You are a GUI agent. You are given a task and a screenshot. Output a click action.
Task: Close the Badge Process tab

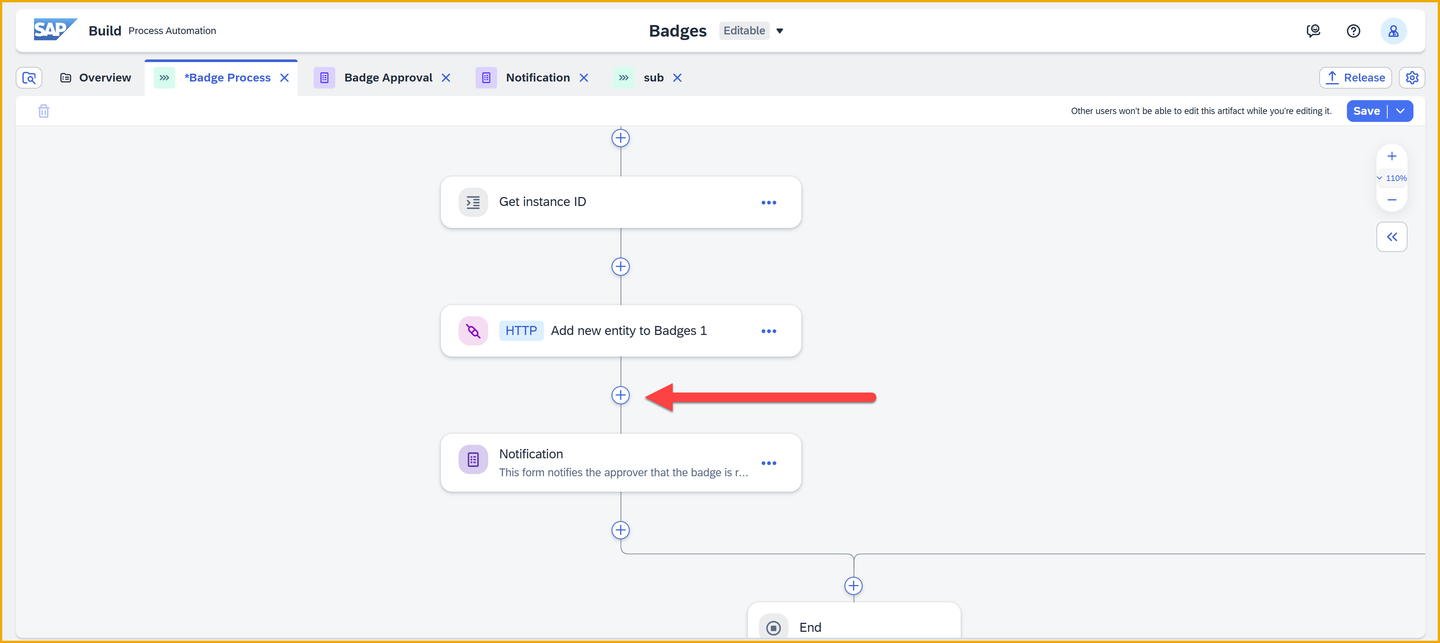(284, 78)
